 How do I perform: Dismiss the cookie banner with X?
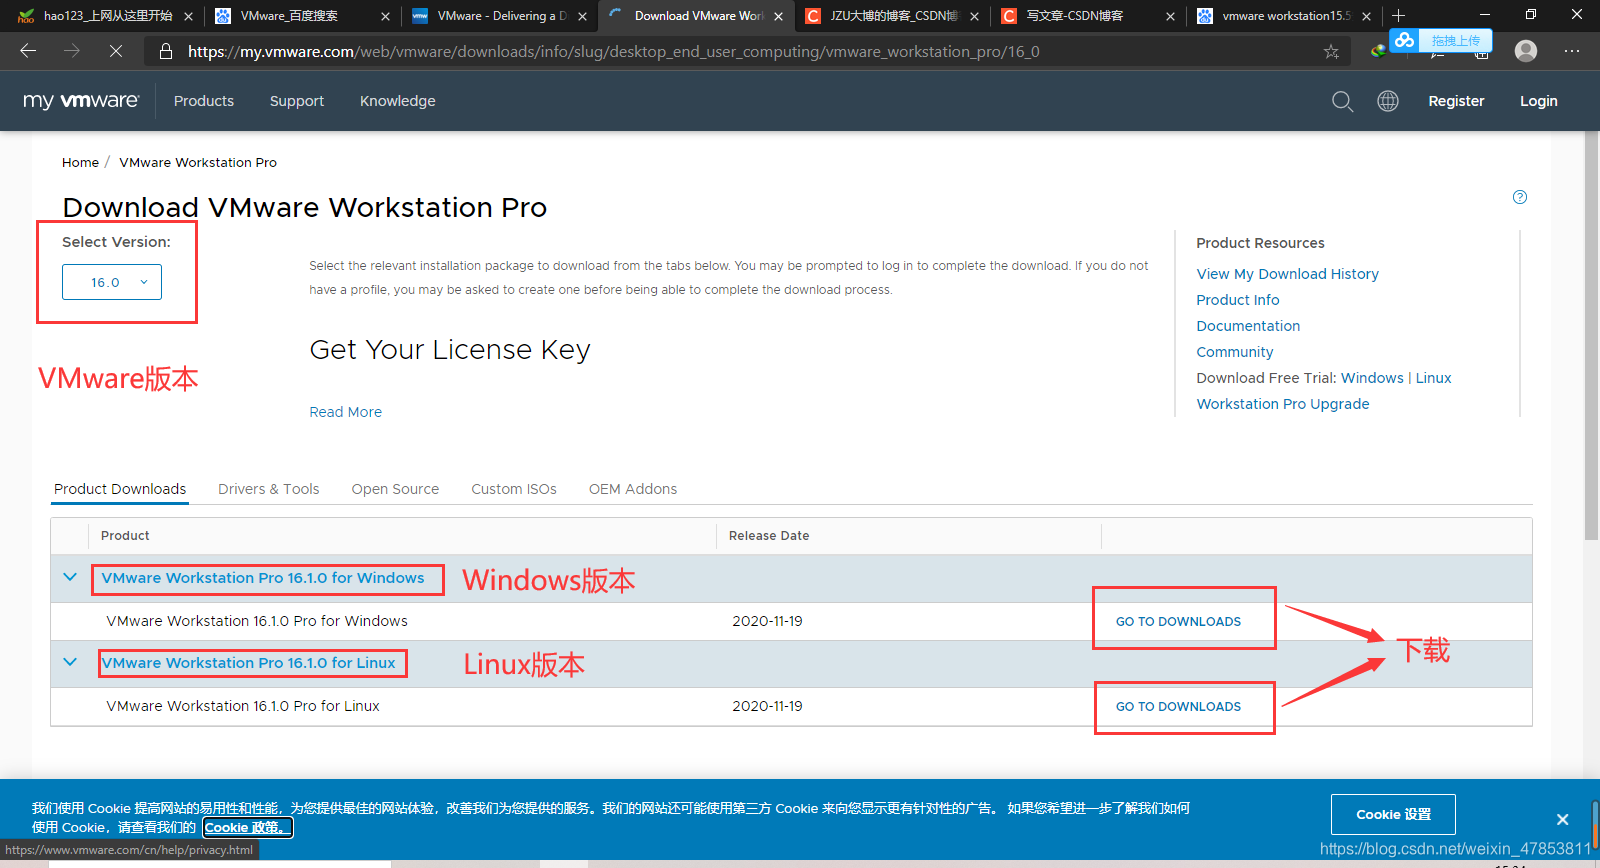tap(1562, 819)
